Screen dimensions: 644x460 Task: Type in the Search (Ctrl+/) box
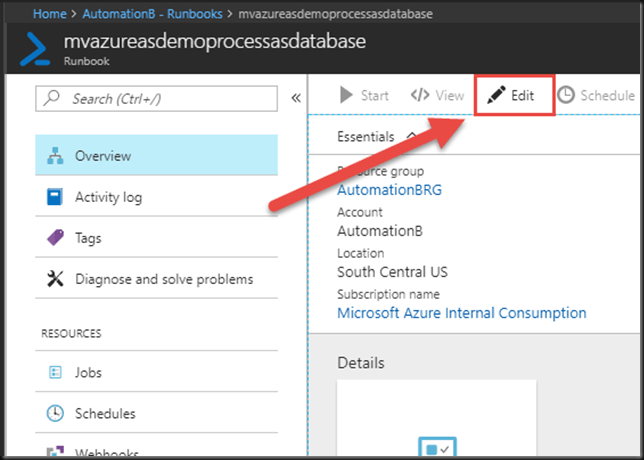160,99
